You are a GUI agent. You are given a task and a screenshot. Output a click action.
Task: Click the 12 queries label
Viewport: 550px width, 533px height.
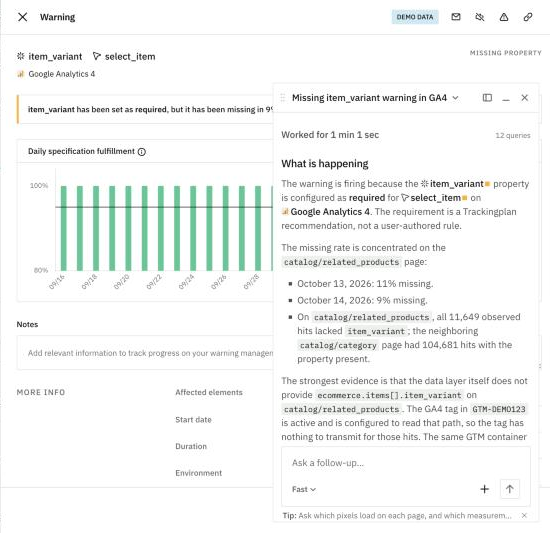tap(513, 135)
